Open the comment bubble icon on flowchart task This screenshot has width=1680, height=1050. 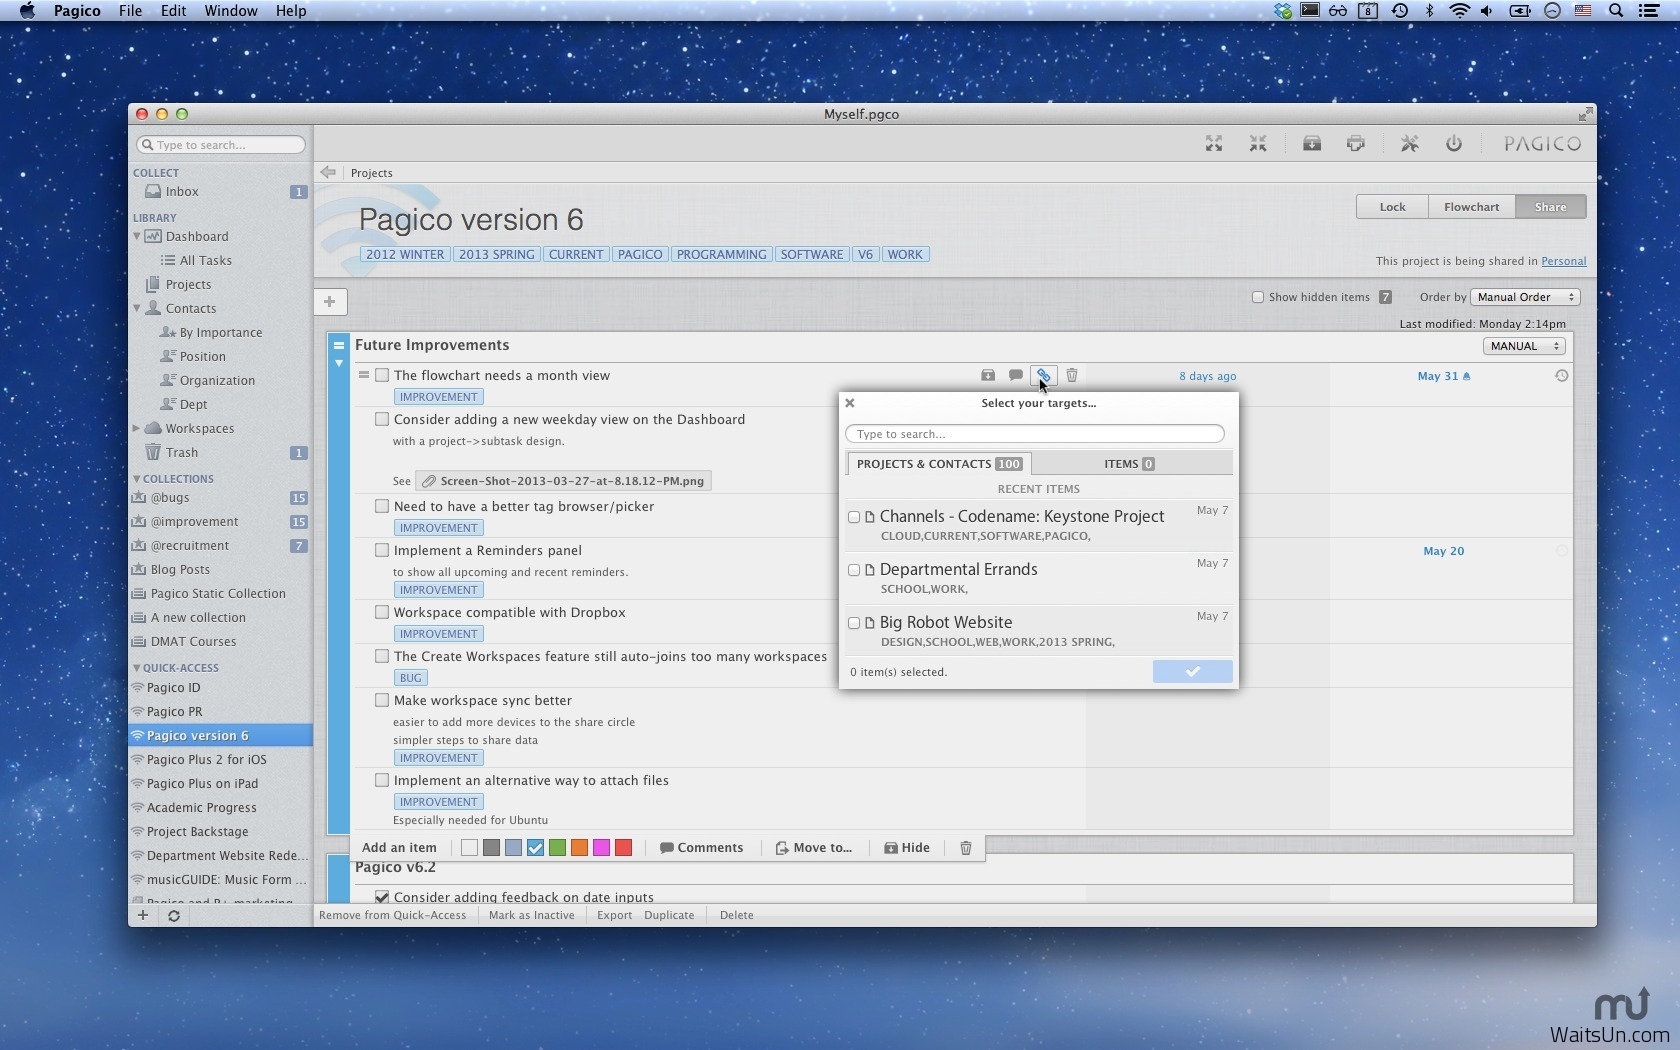click(1015, 375)
